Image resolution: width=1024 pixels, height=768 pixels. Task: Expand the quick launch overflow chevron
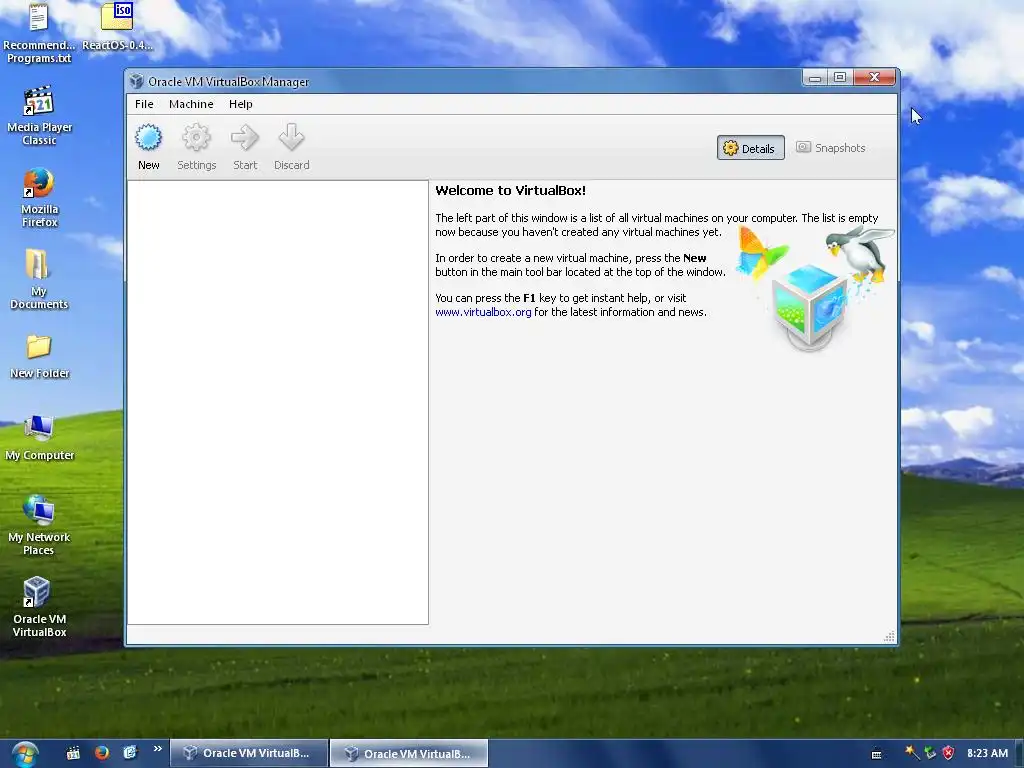157,749
